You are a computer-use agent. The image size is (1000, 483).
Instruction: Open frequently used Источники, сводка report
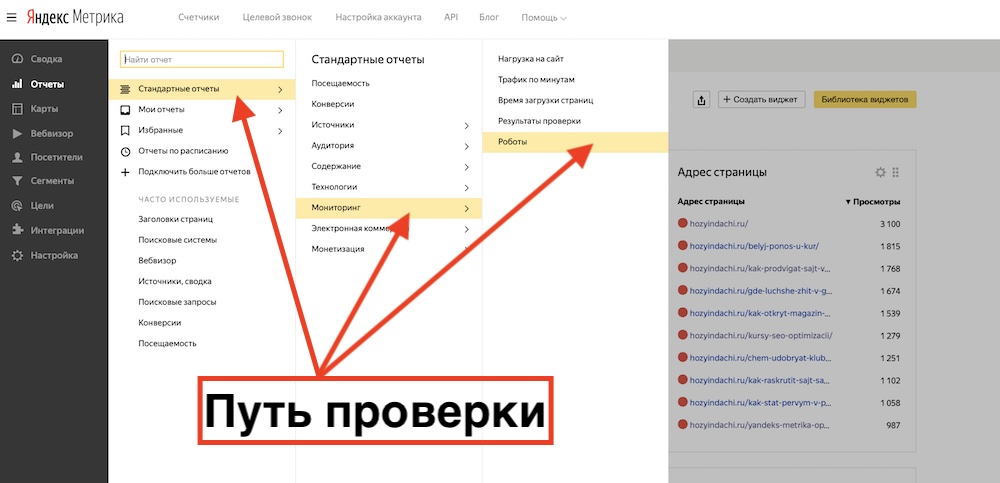[x=175, y=281]
